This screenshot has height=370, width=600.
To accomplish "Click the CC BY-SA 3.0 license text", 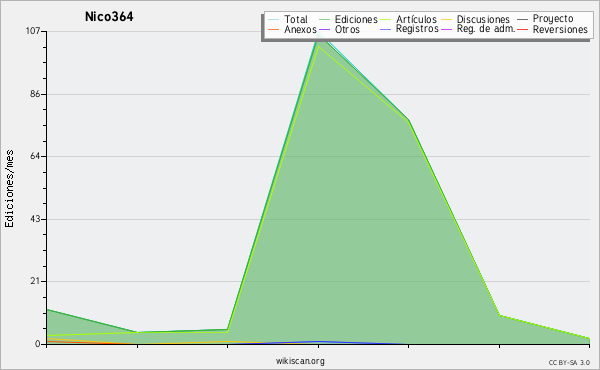I will (x=569, y=363).
